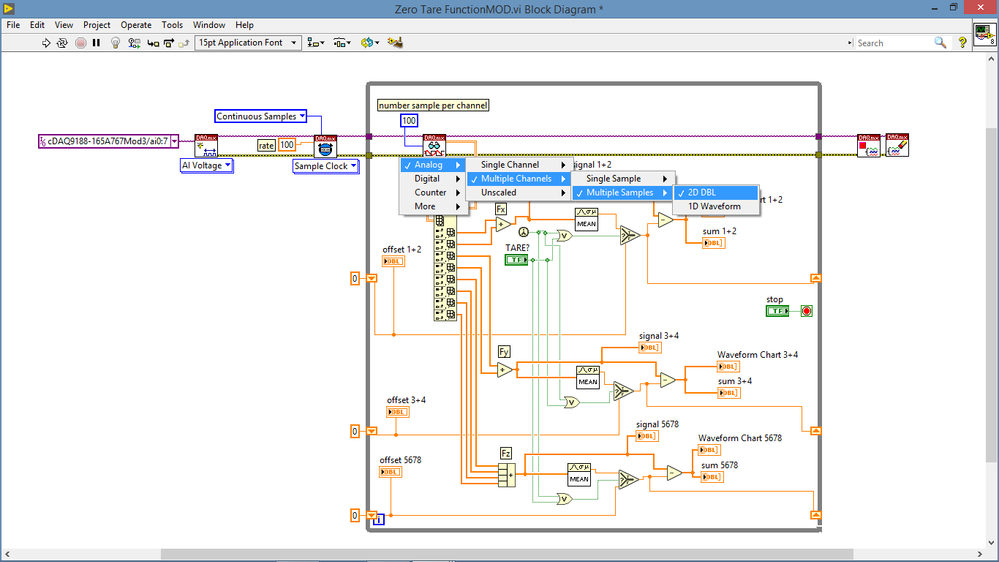999x562 pixels.
Task: Open the Window menu
Action: coord(209,25)
